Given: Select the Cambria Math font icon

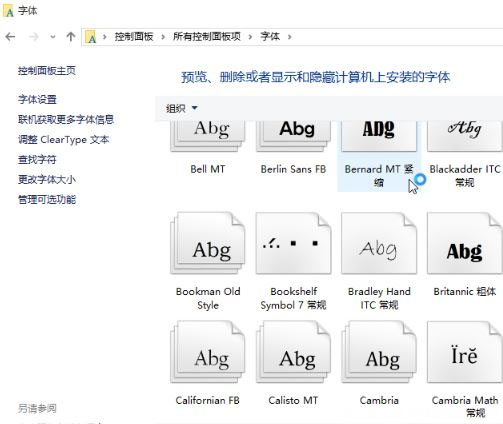Looking at the screenshot, I should [465, 352].
